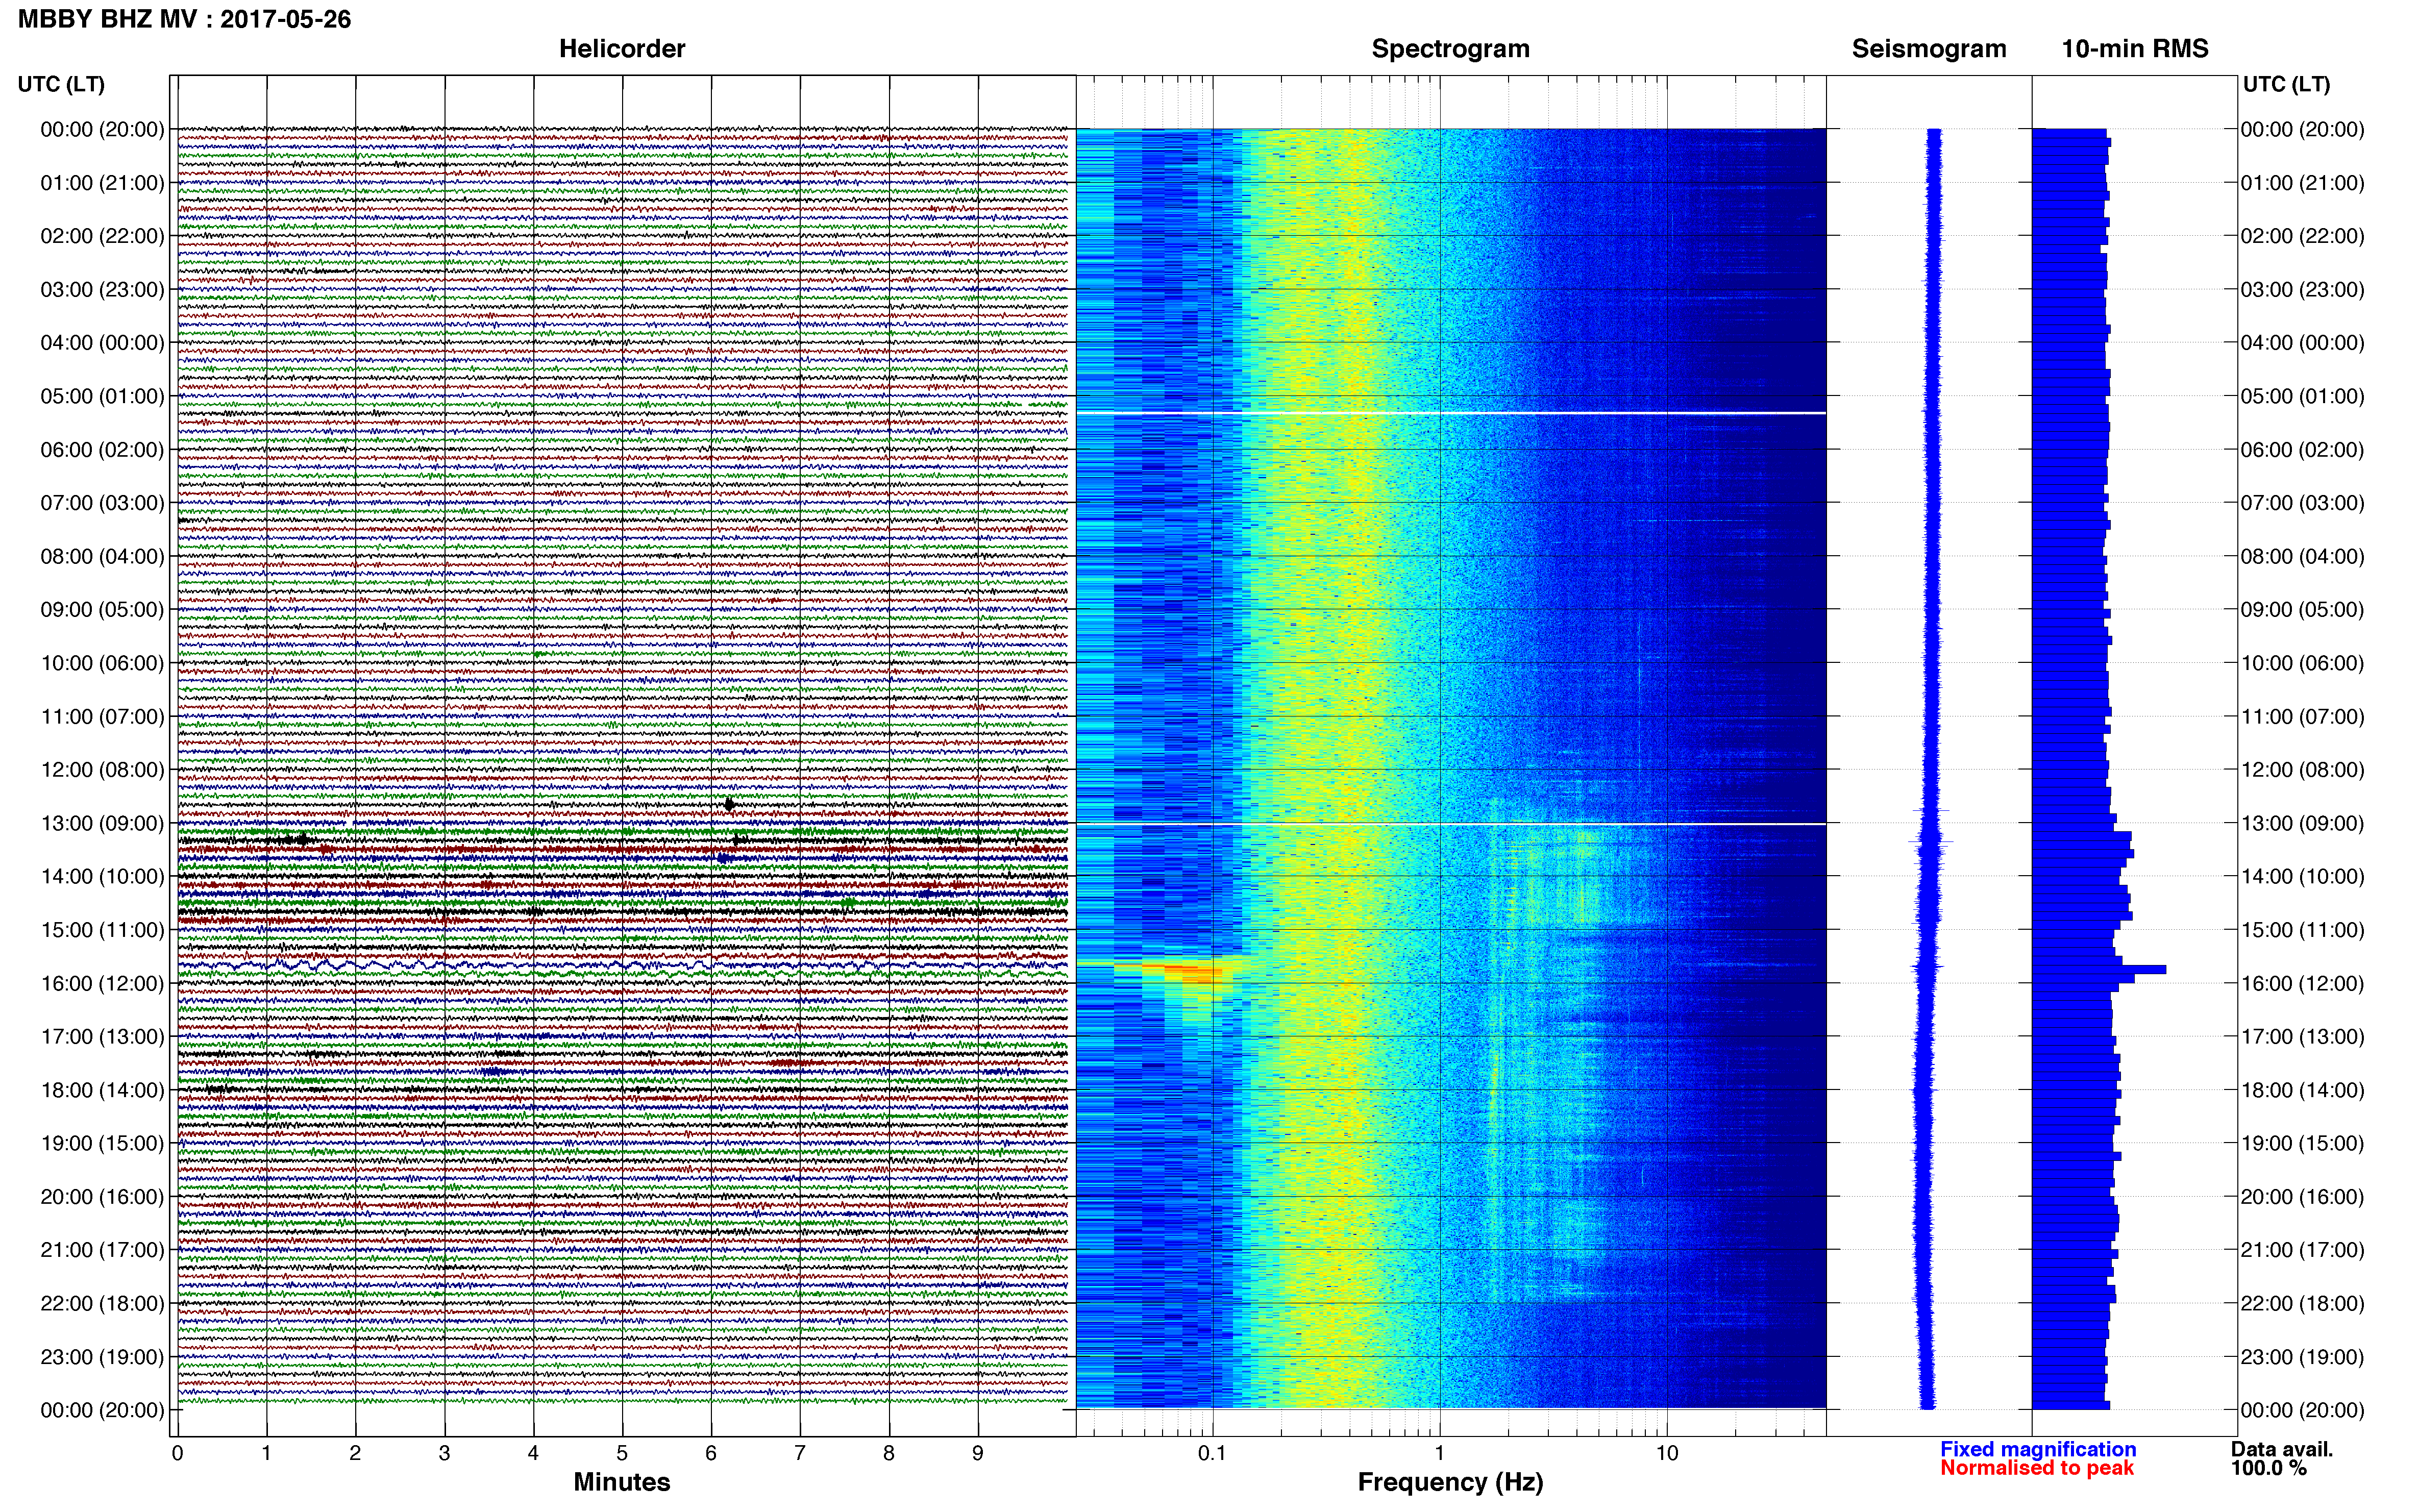The height and width of the screenshot is (1512, 2419).
Task: Click "08:00 (04:00)" beside the helicorder
Action: point(102,556)
